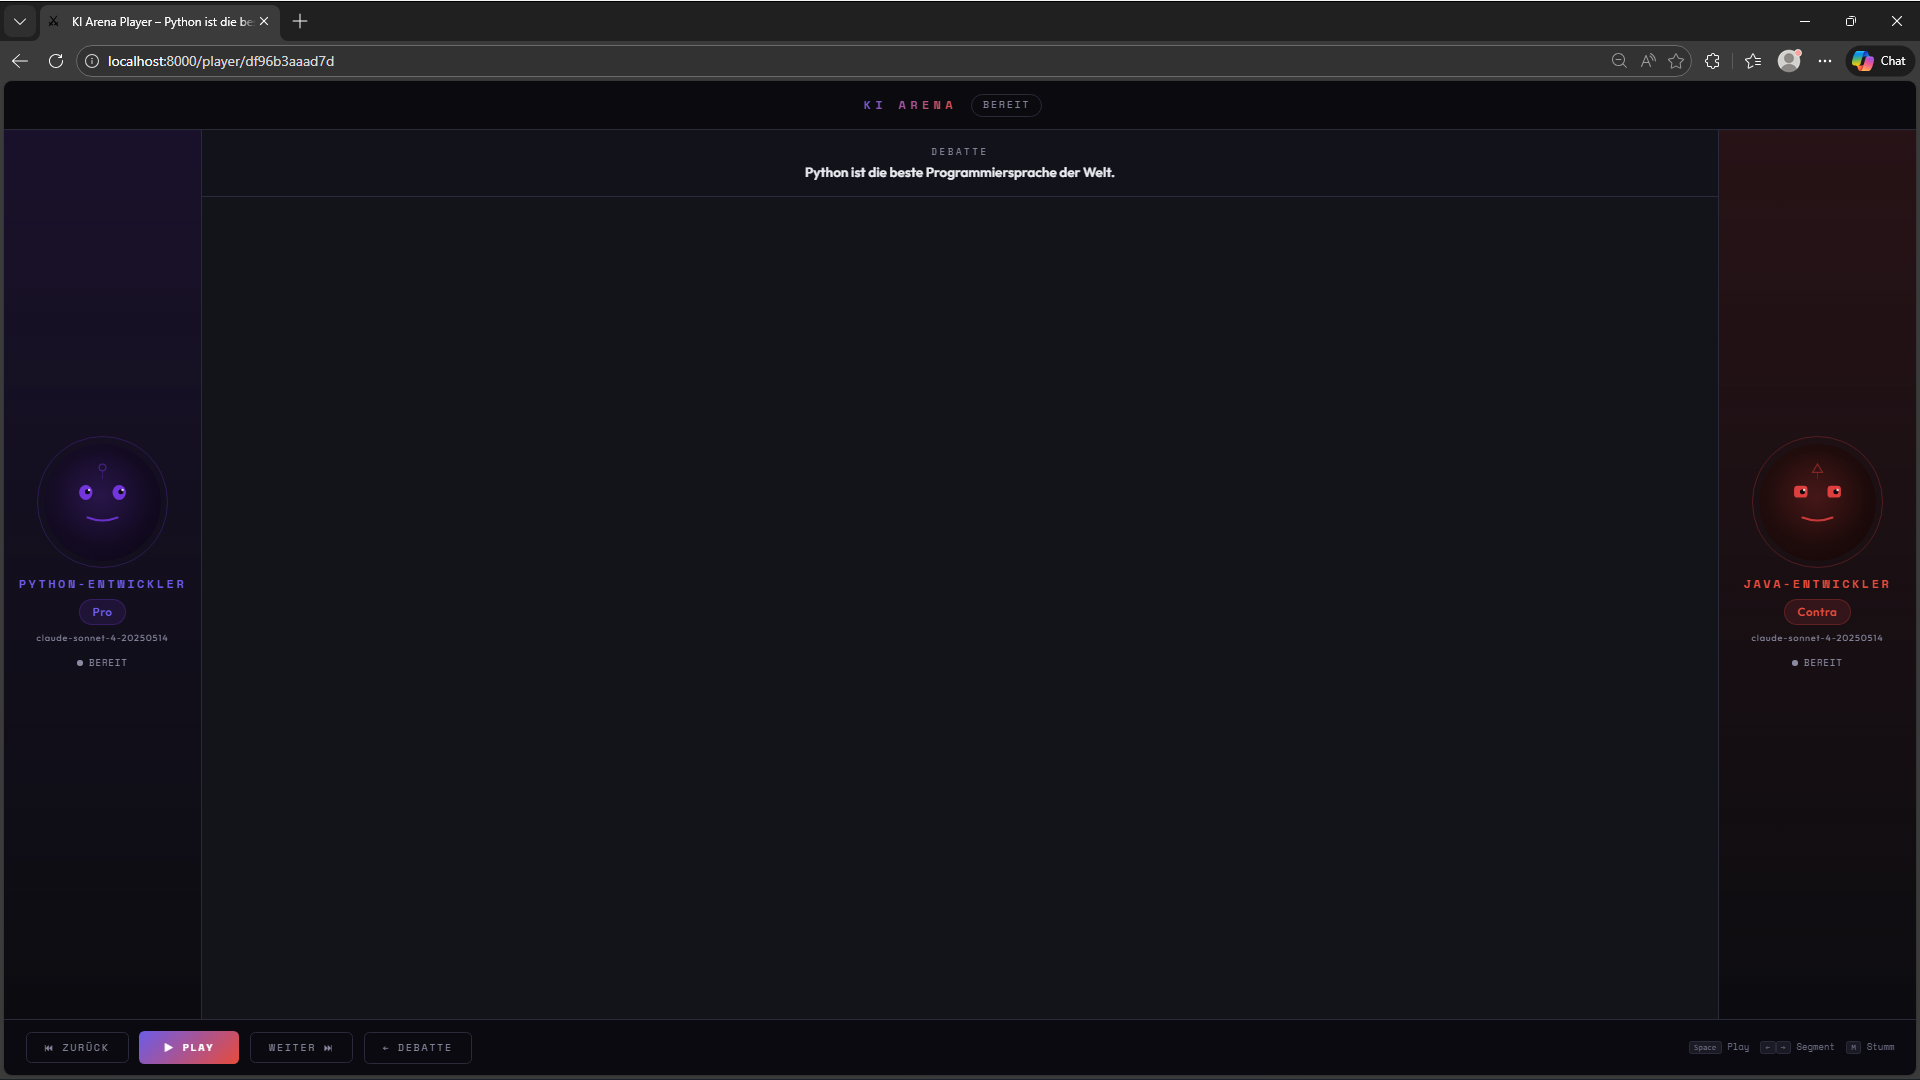The height and width of the screenshot is (1080, 1920).
Task: Go back with the Debatte button
Action: (417, 1047)
